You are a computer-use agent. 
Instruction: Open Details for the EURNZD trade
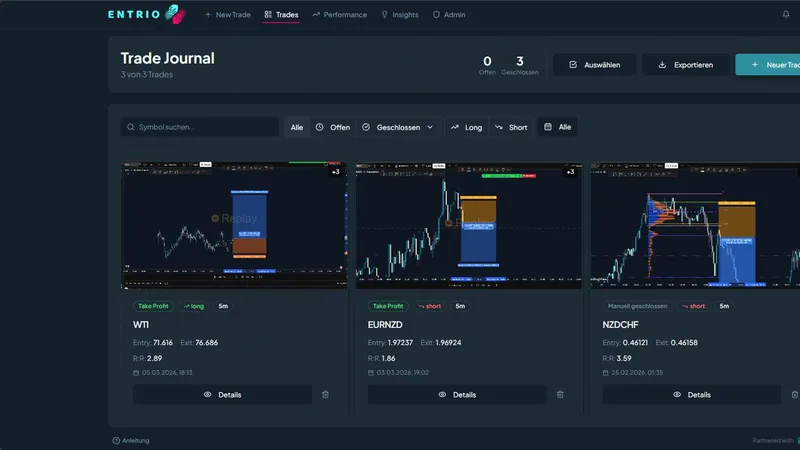click(x=457, y=394)
